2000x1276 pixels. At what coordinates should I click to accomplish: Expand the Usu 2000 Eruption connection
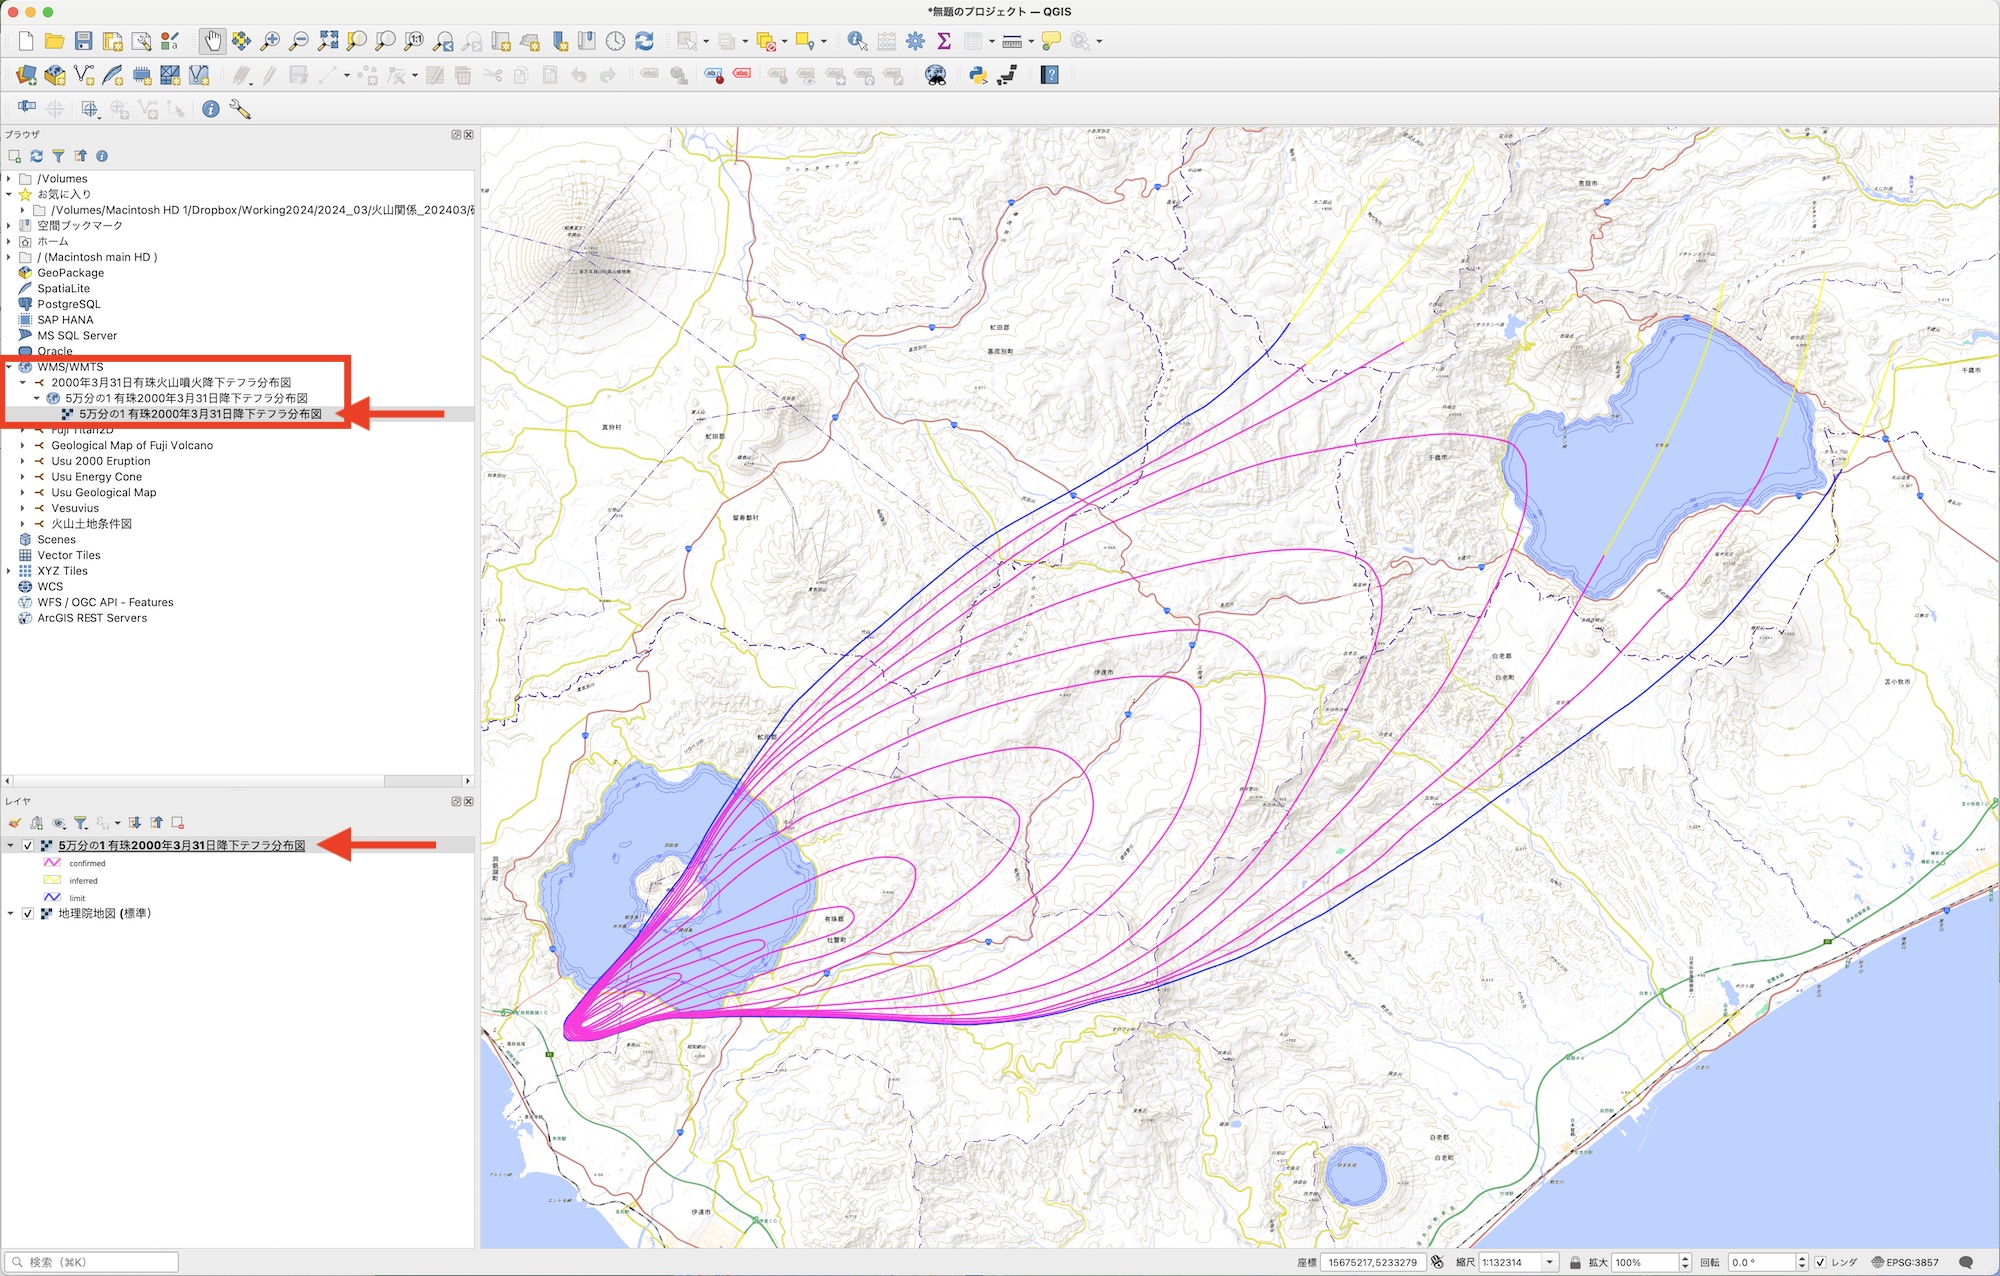(23, 461)
